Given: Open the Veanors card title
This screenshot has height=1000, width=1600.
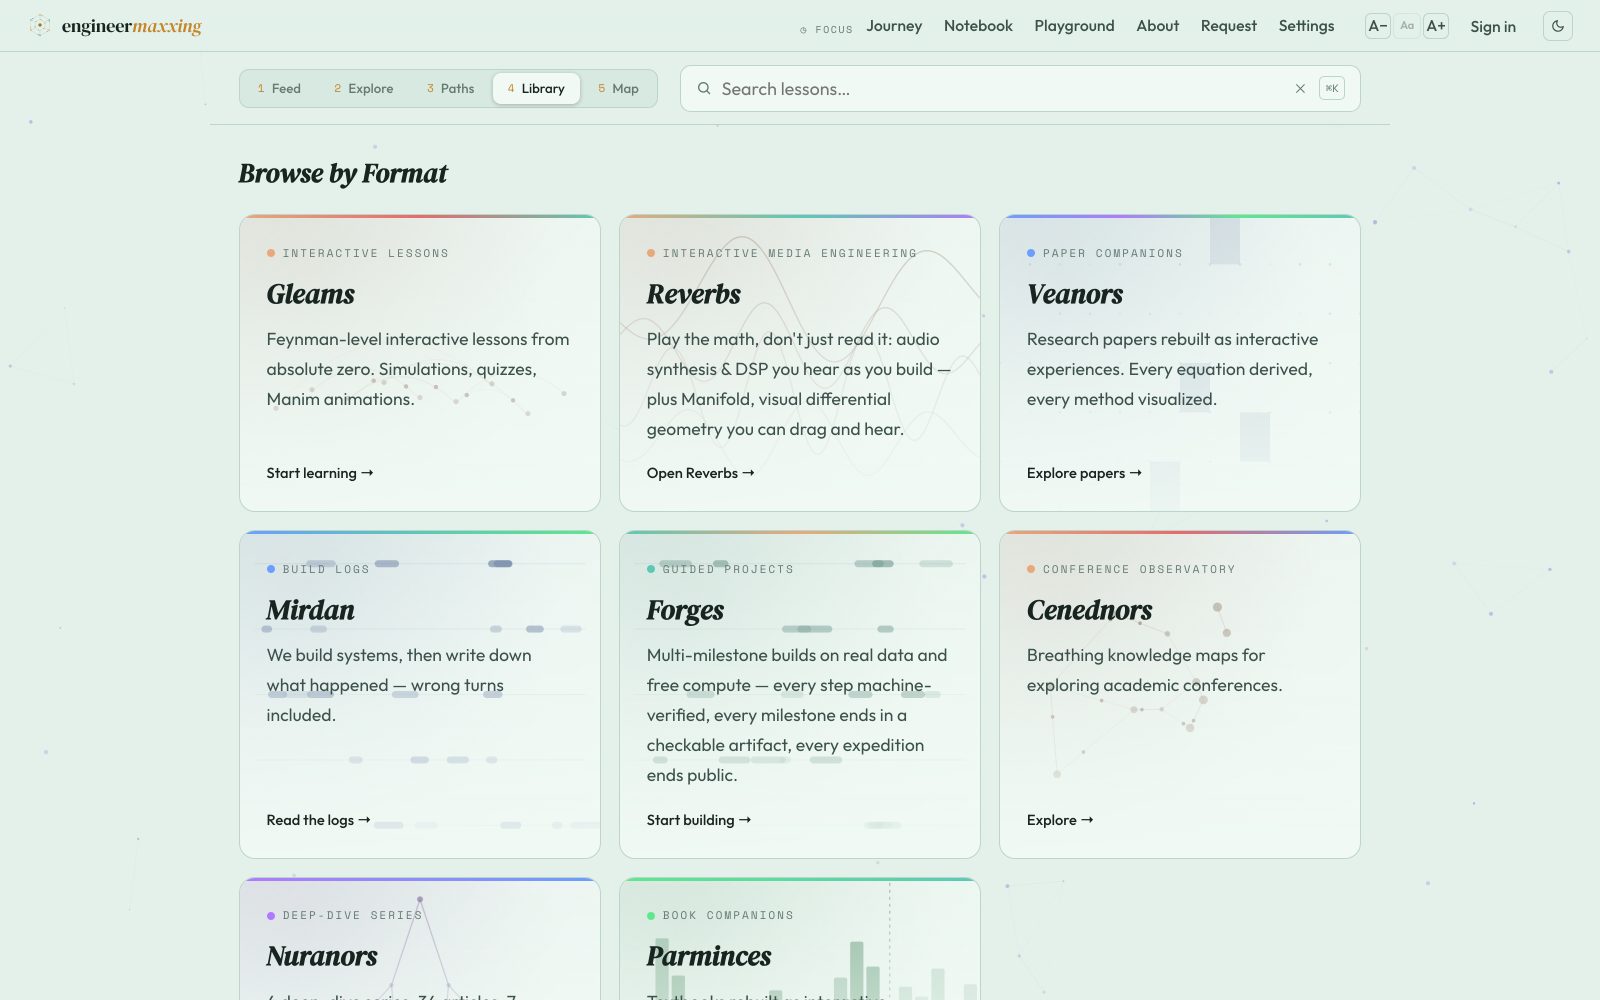Looking at the screenshot, I should (1075, 294).
